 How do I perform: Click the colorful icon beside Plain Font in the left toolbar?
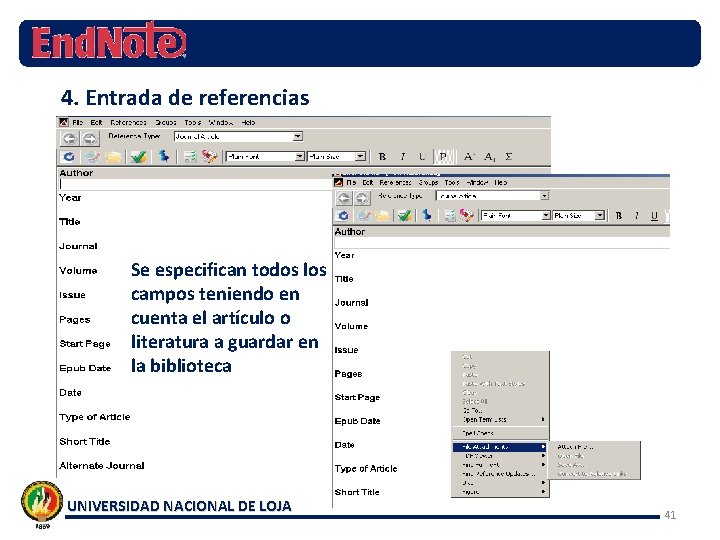point(209,157)
